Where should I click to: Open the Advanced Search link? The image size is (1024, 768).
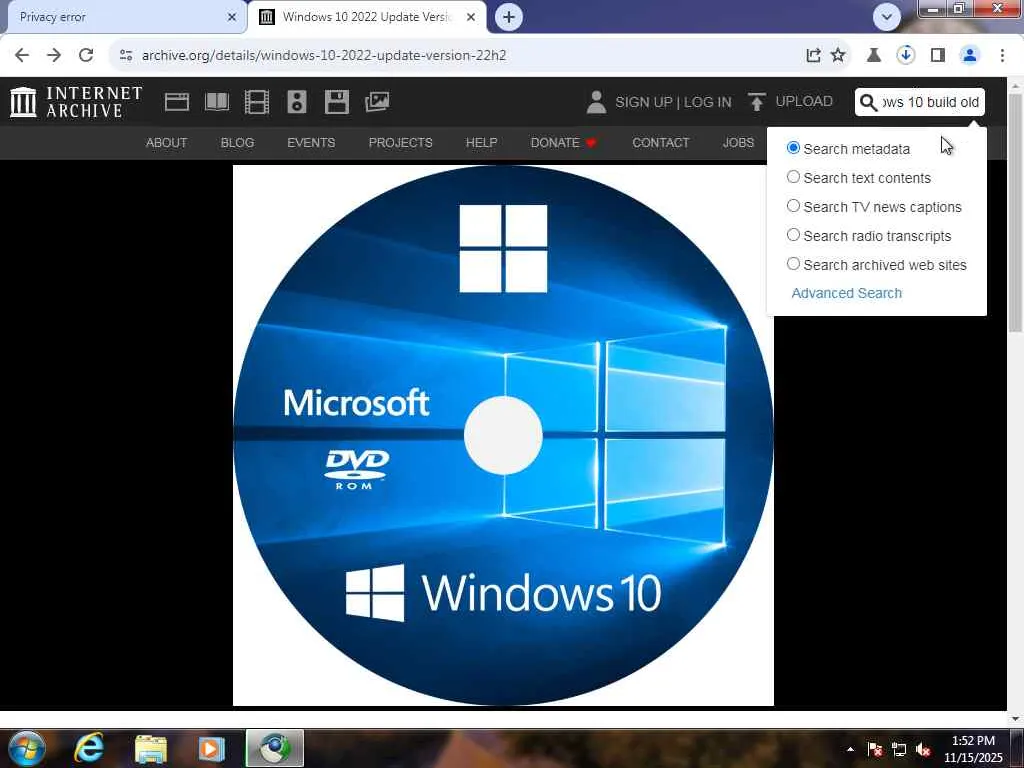click(x=846, y=293)
